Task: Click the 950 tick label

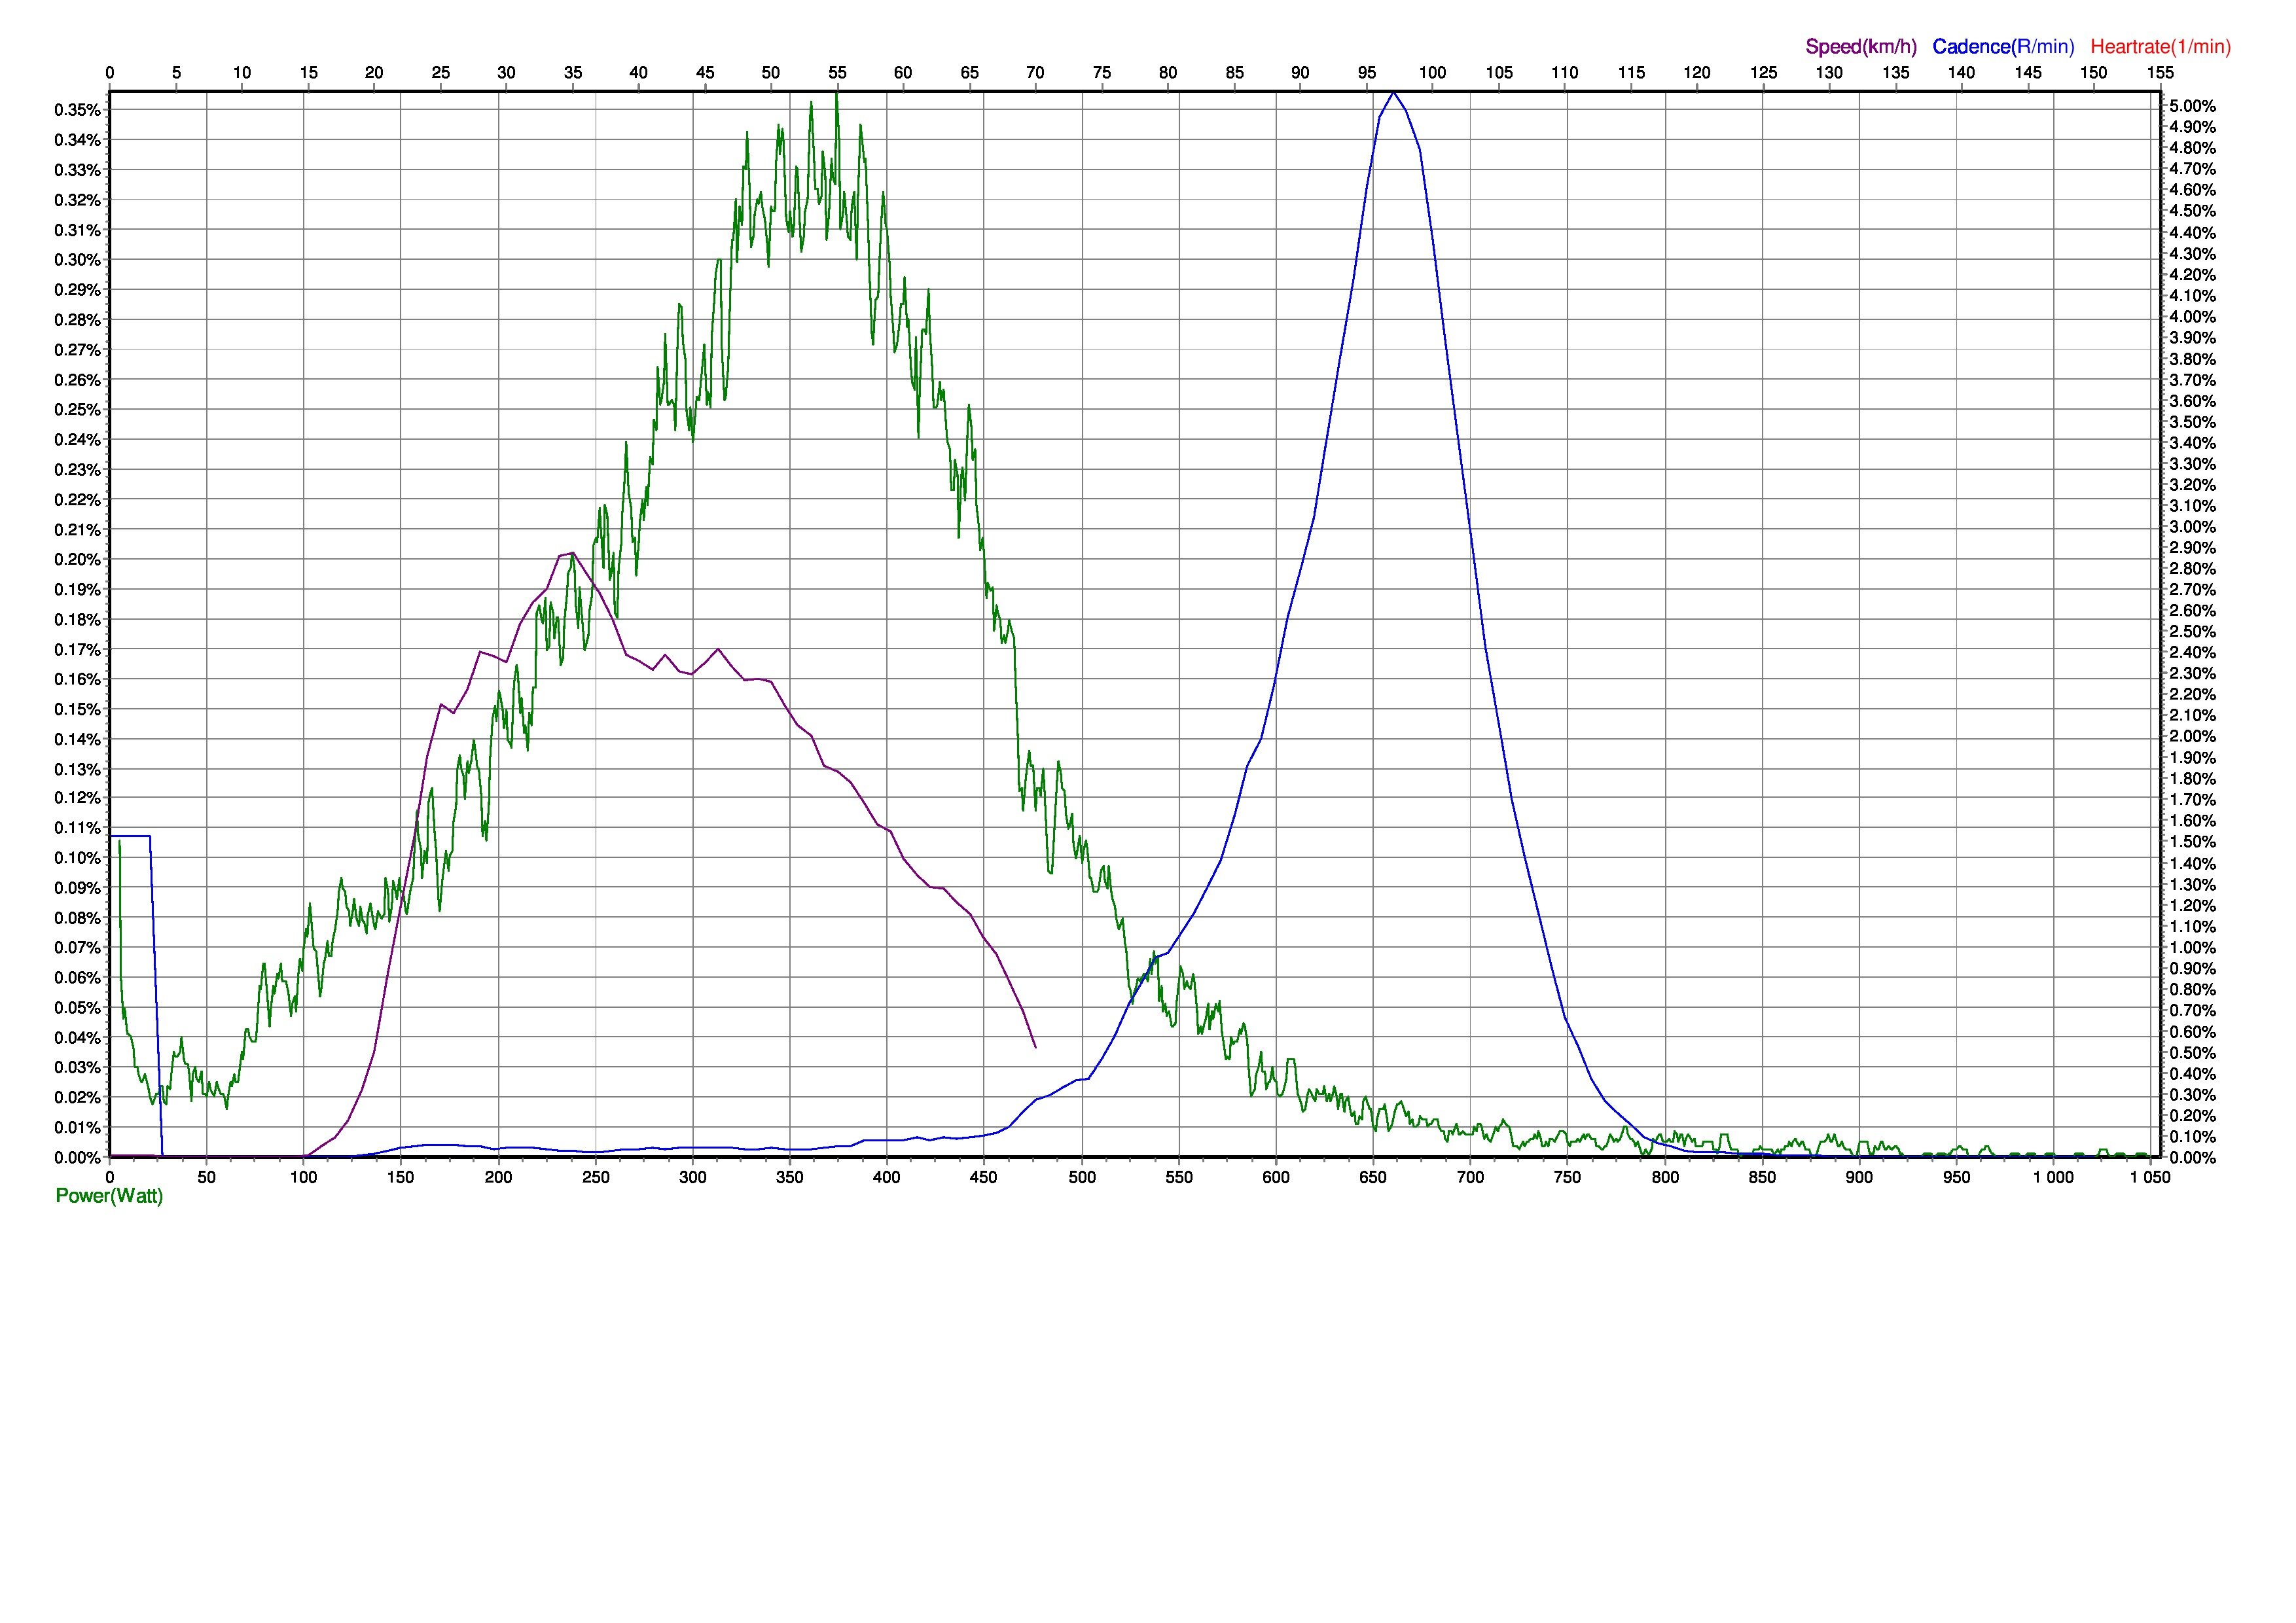Action: click(1956, 1178)
